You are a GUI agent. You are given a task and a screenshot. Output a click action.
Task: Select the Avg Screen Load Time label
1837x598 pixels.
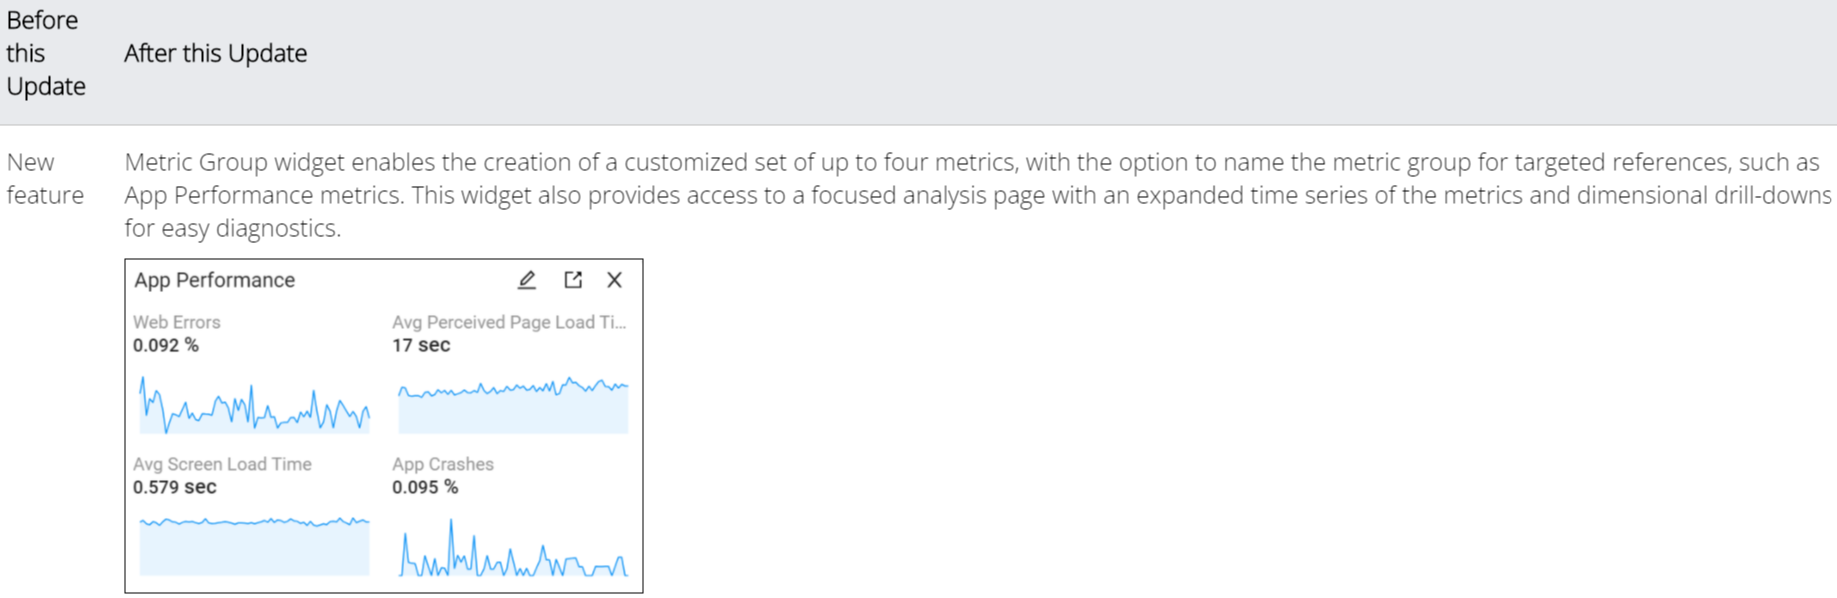(x=222, y=464)
